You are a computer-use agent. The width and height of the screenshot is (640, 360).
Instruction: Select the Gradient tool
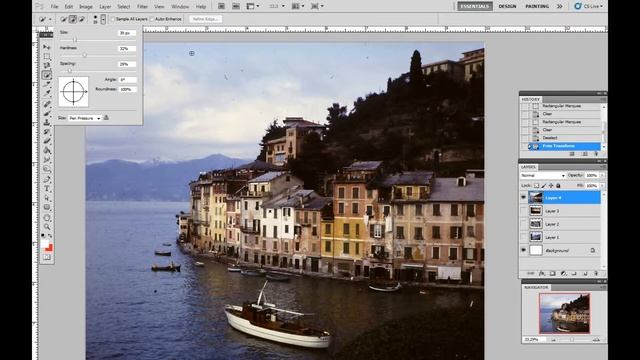(x=47, y=151)
